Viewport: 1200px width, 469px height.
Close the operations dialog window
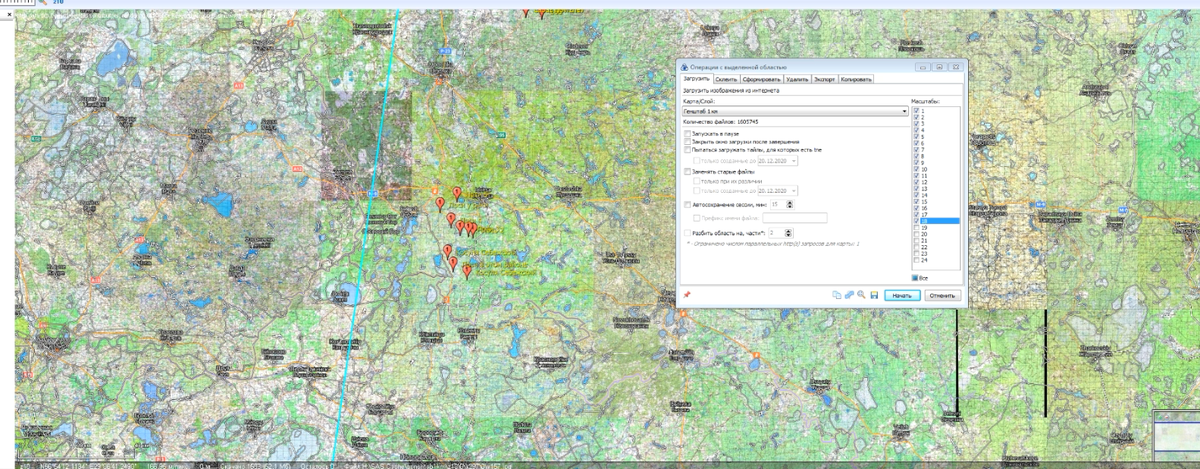pos(956,67)
